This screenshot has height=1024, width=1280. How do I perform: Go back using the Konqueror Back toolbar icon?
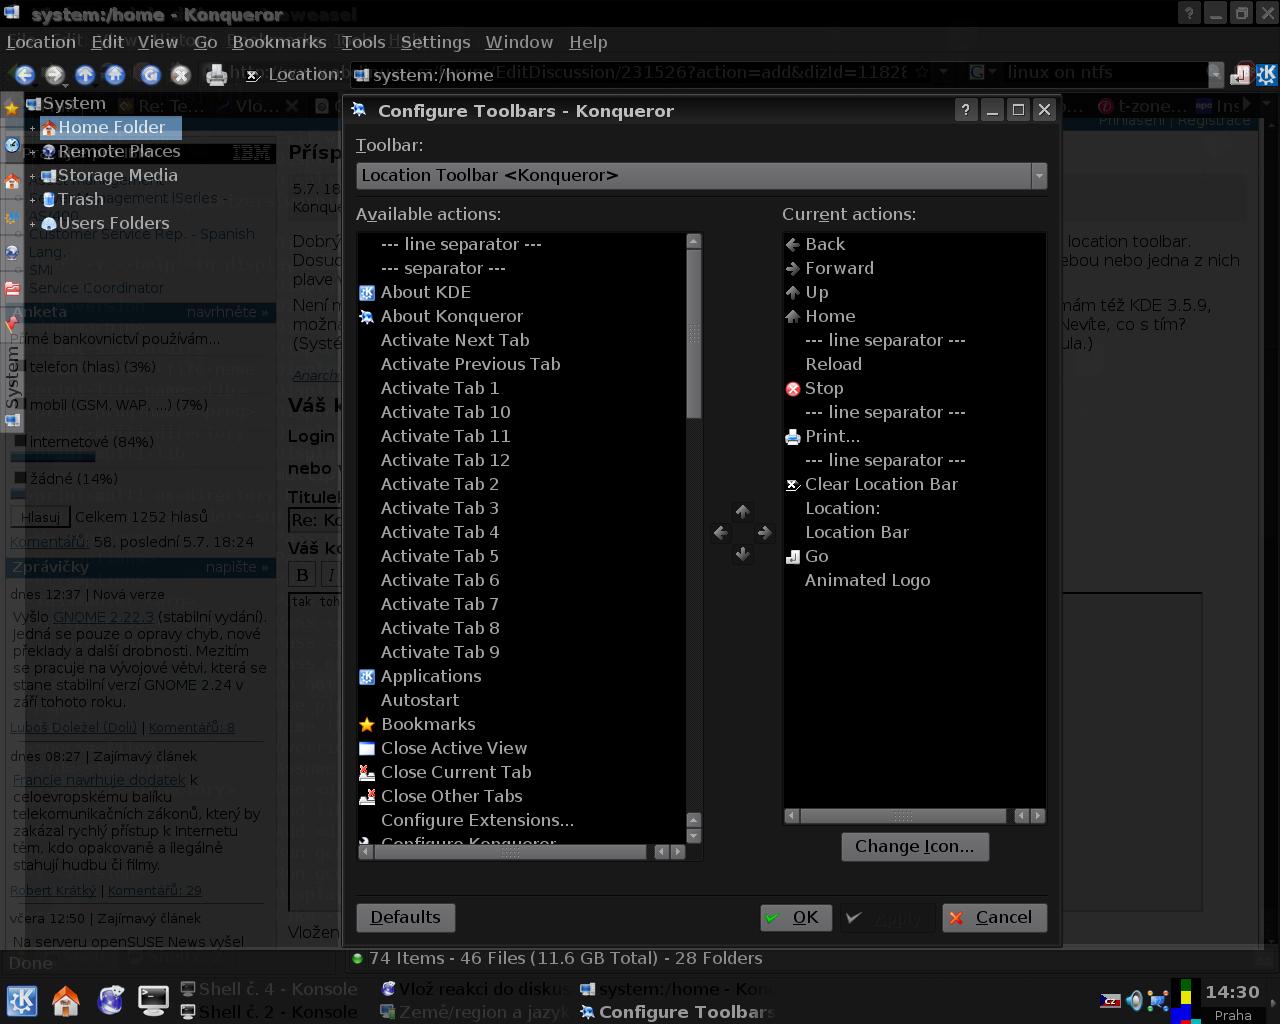[x=24, y=74]
